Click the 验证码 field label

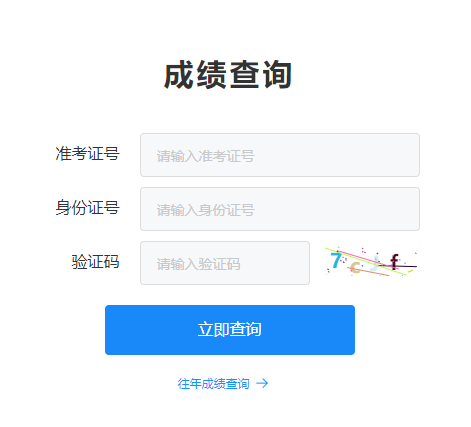click(x=95, y=262)
